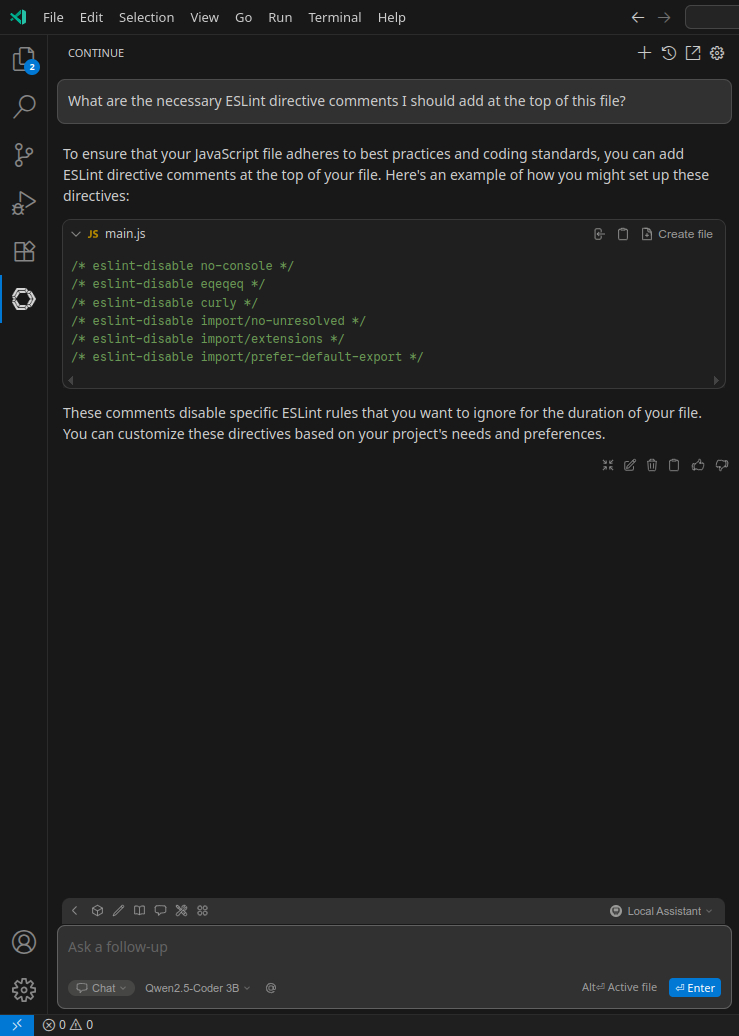Select the Continue extension icon in activity bar

24,299
